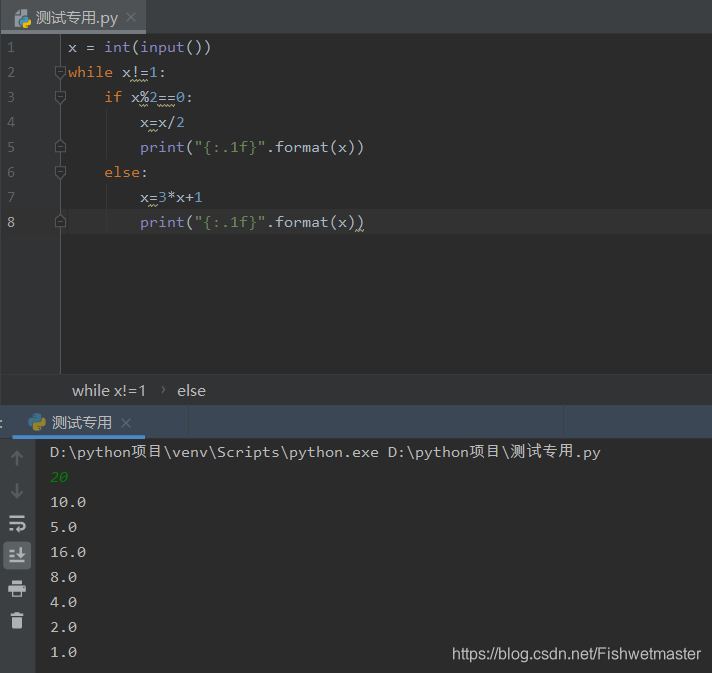The height and width of the screenshot is (673, 712).
Task: Click the code 'x = int(input())'
Action: click(139, 47)
